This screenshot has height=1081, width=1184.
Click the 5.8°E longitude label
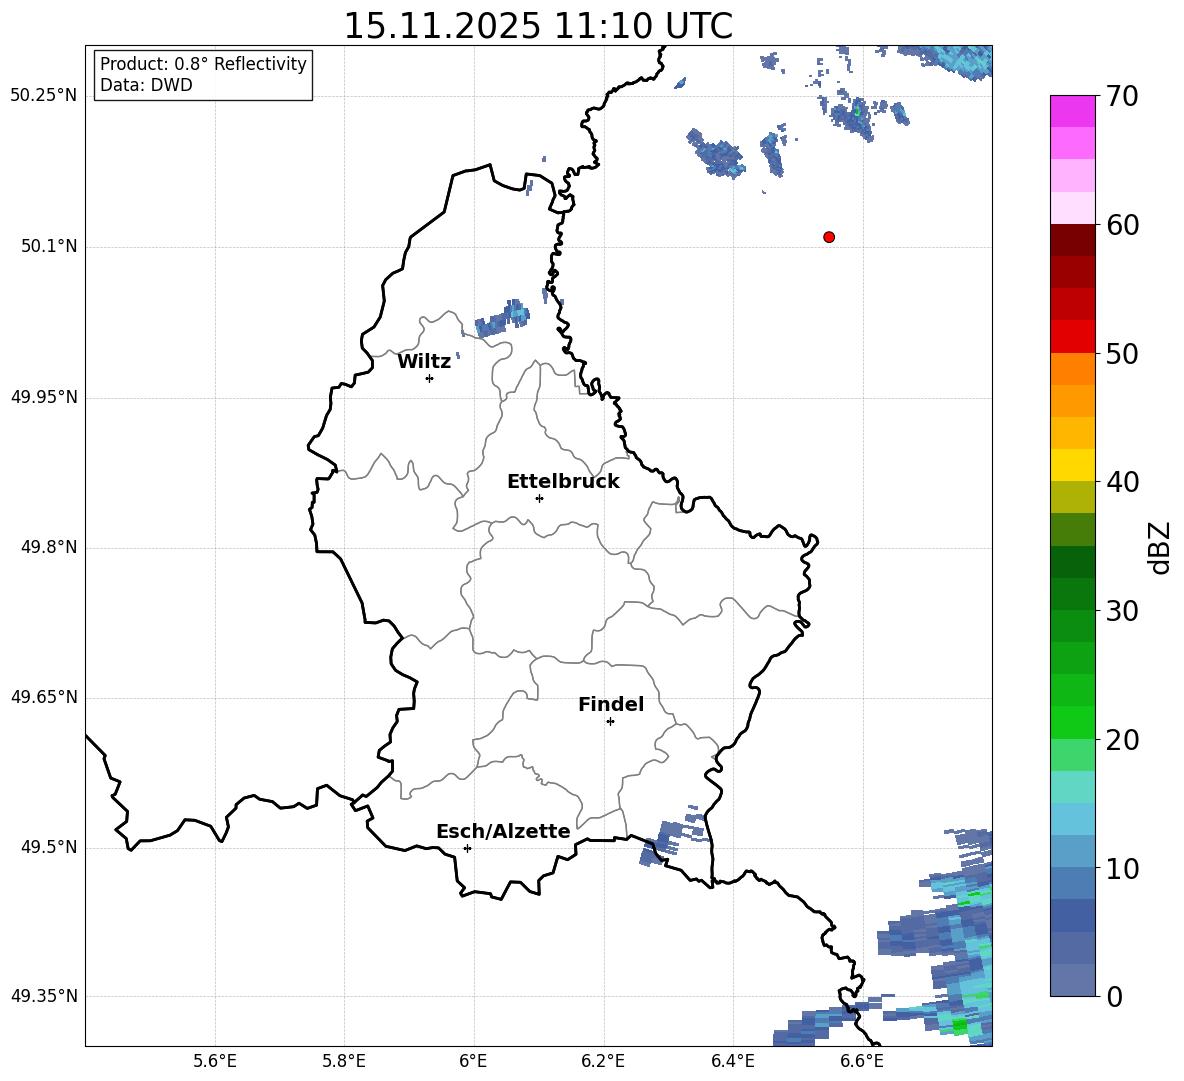(344, 1061)
